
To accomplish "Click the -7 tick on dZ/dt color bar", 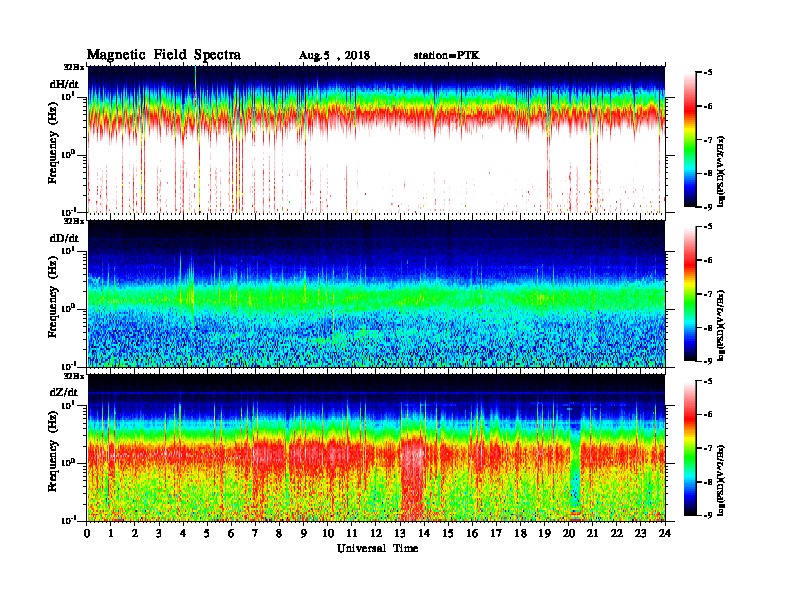I will click(x=708, y=448).
